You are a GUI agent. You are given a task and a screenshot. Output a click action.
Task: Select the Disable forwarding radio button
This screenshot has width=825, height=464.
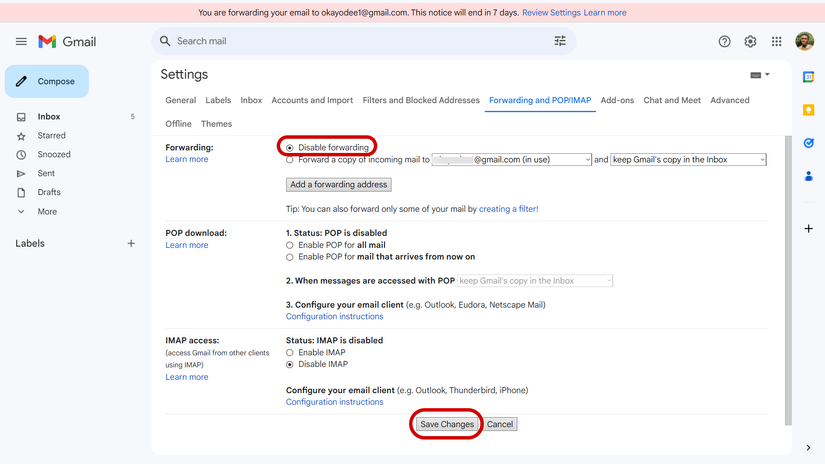290,148
